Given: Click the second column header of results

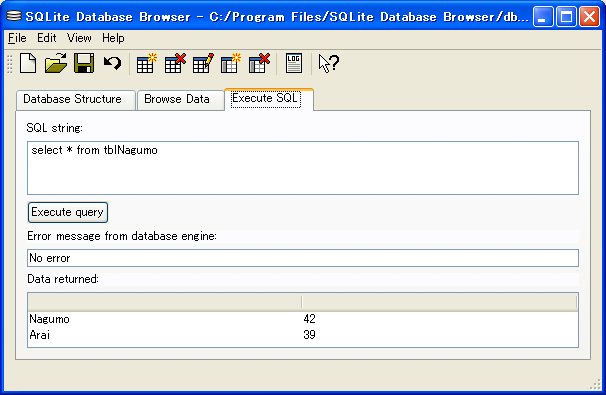Looking at the screenshot, I should (x=439, y=302).
